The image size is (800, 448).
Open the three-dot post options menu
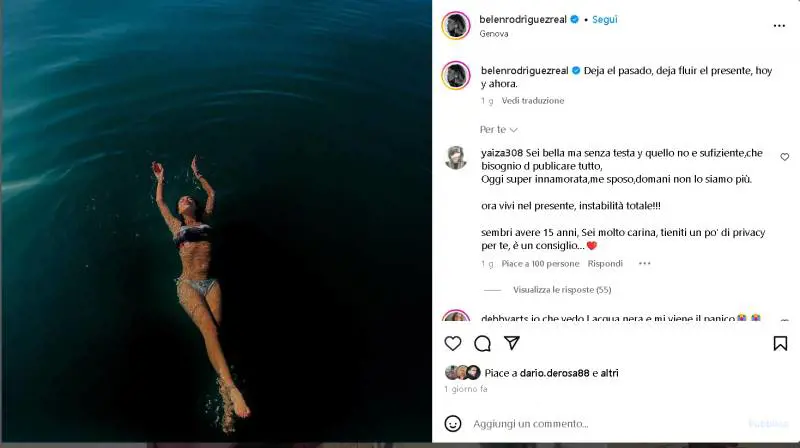(x=779, y=25)
